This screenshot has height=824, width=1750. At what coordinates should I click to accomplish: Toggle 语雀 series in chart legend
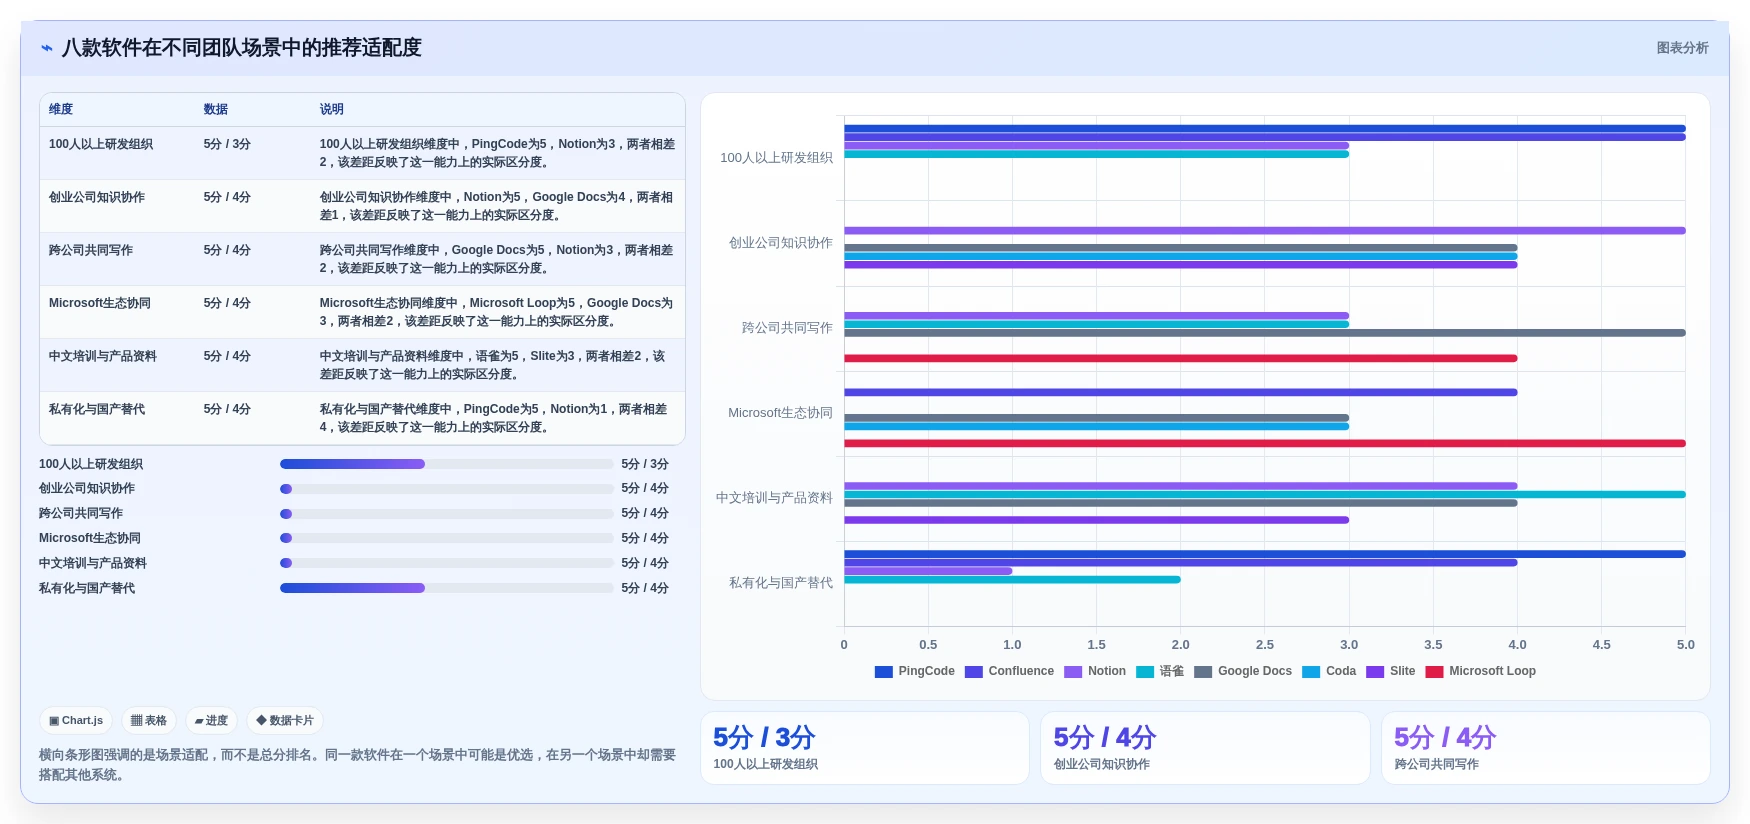(1160, 672)
